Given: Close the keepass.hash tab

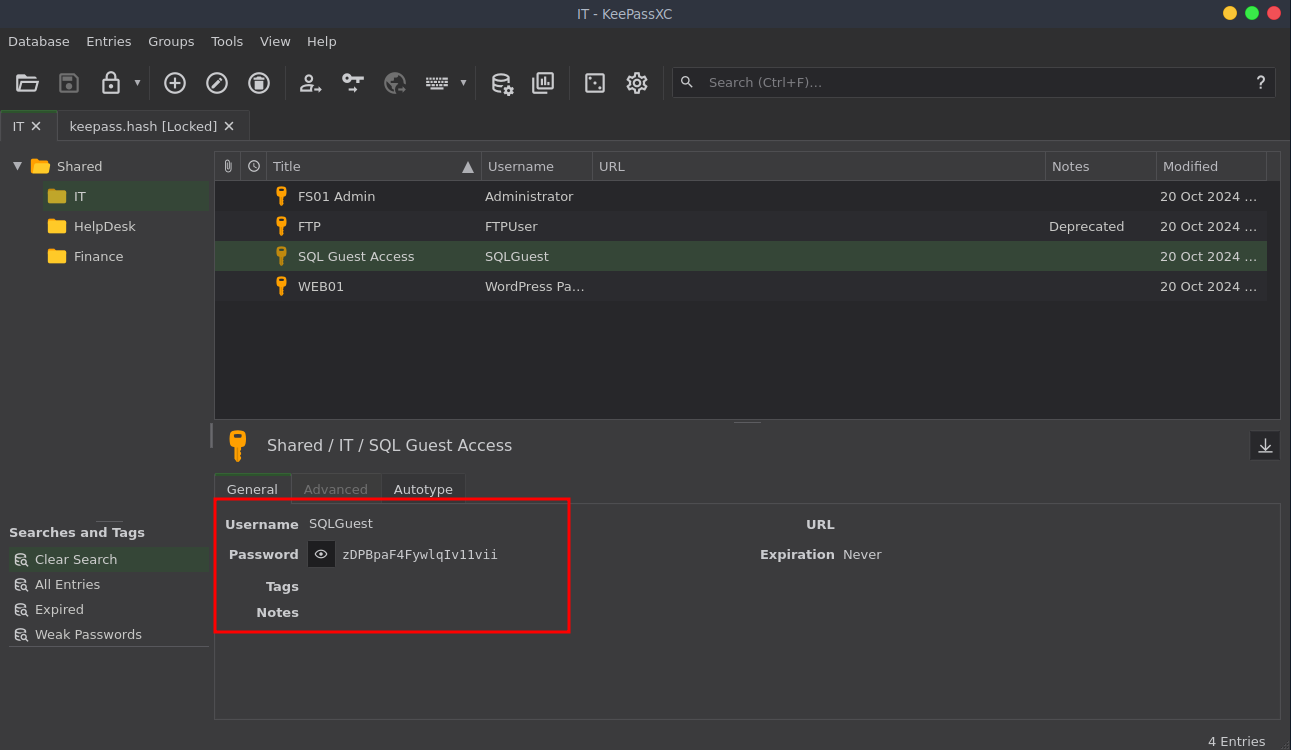Looking at the screenshot, I should 229,126.
